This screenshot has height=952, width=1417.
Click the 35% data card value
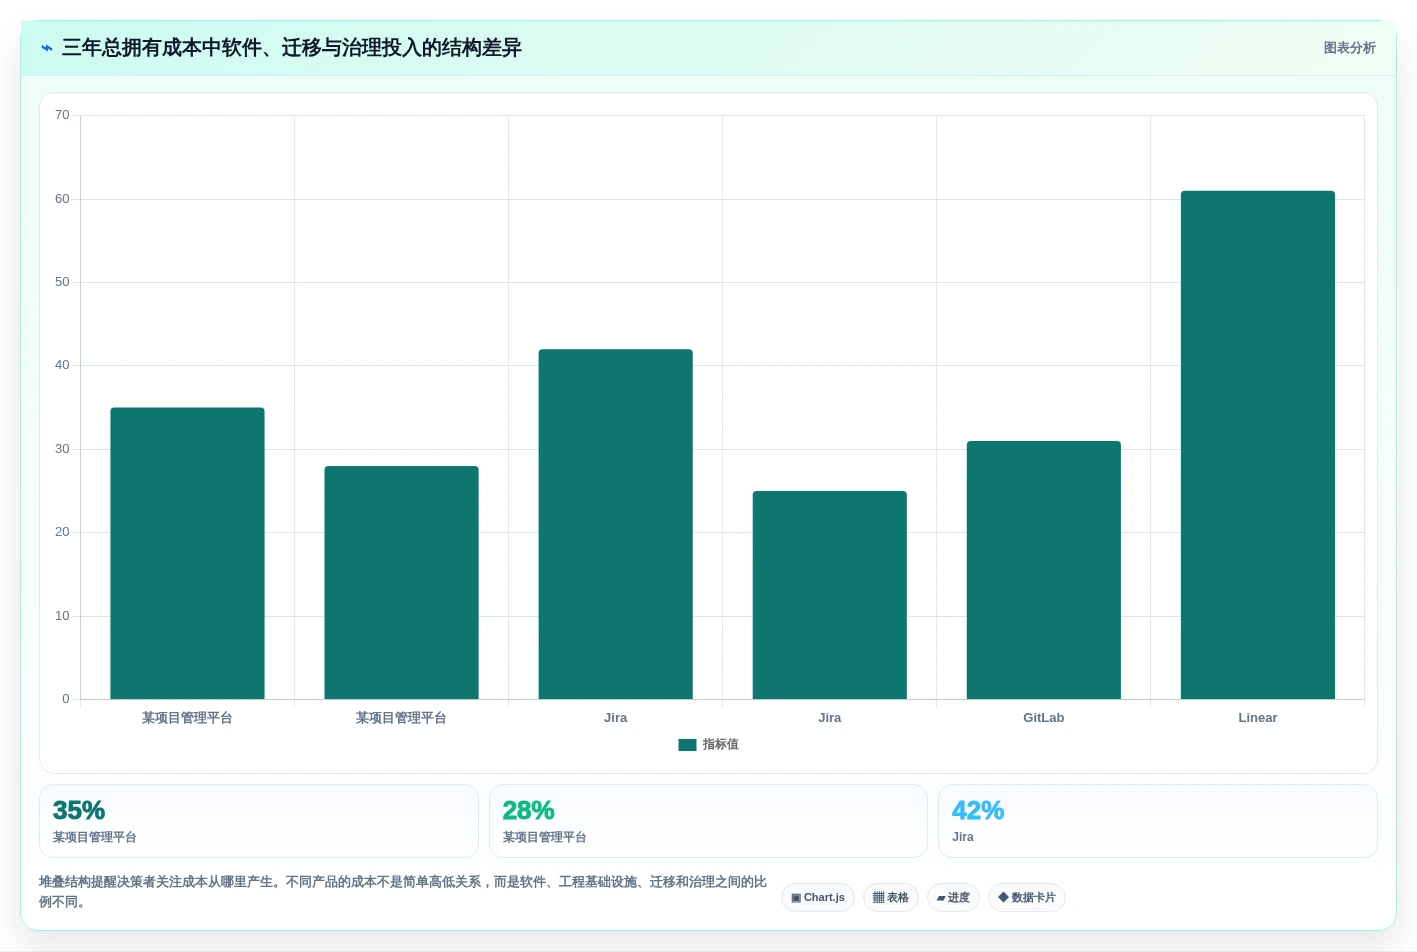79,810
